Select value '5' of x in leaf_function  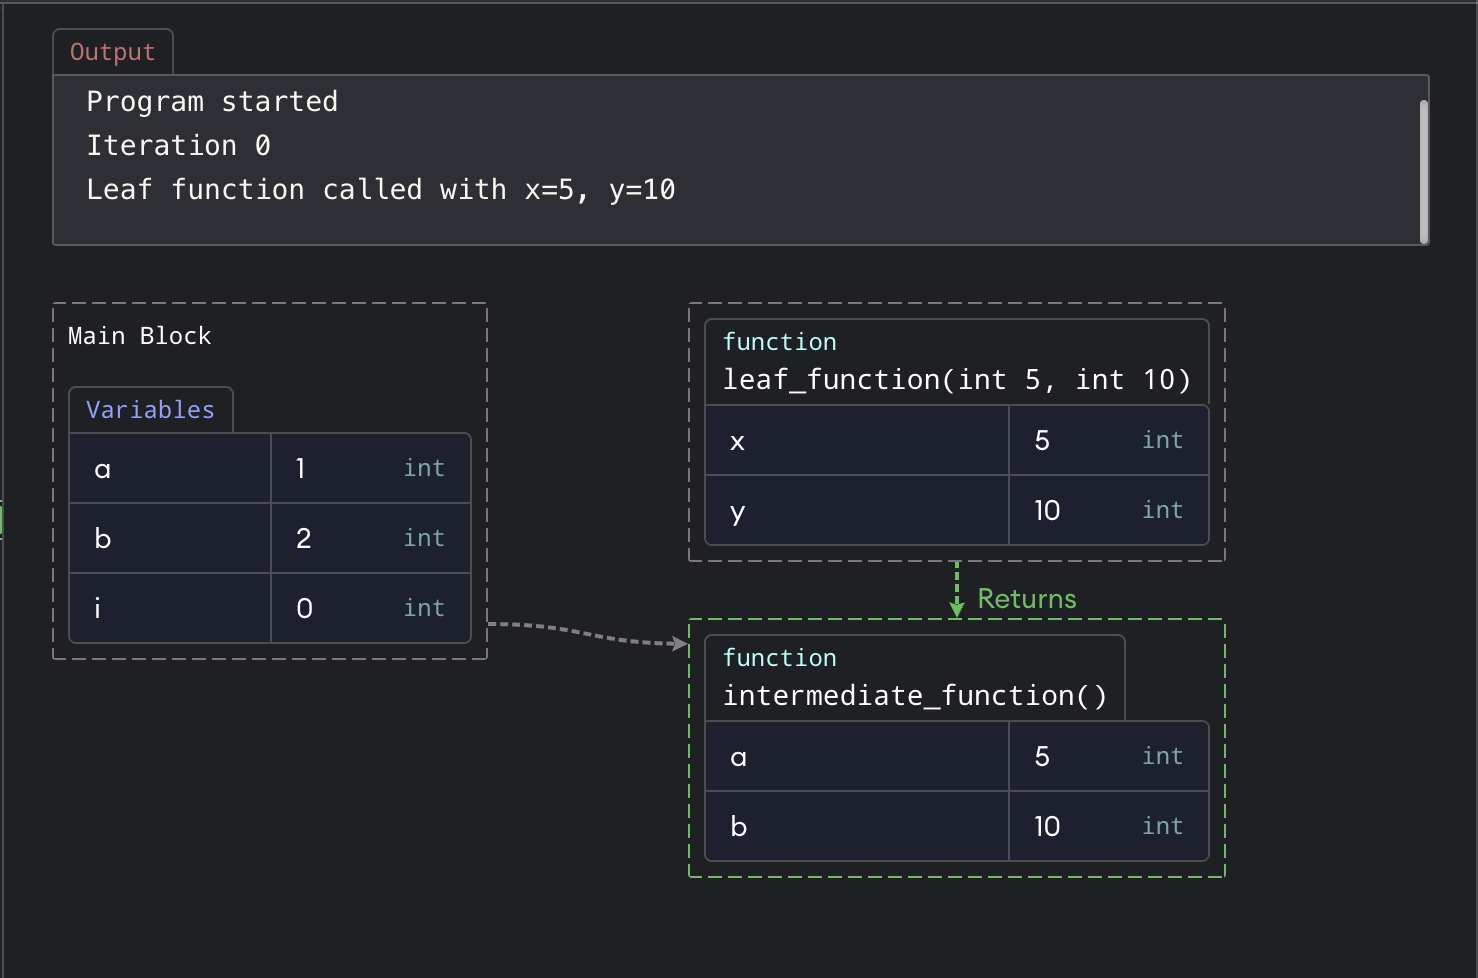1042,440
